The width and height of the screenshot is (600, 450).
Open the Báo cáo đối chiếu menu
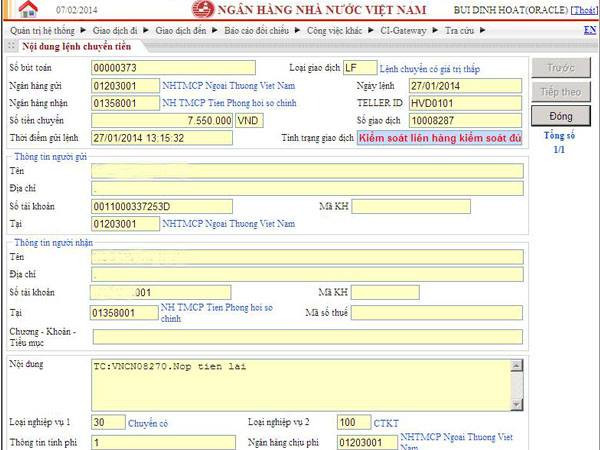click(259, 31)
